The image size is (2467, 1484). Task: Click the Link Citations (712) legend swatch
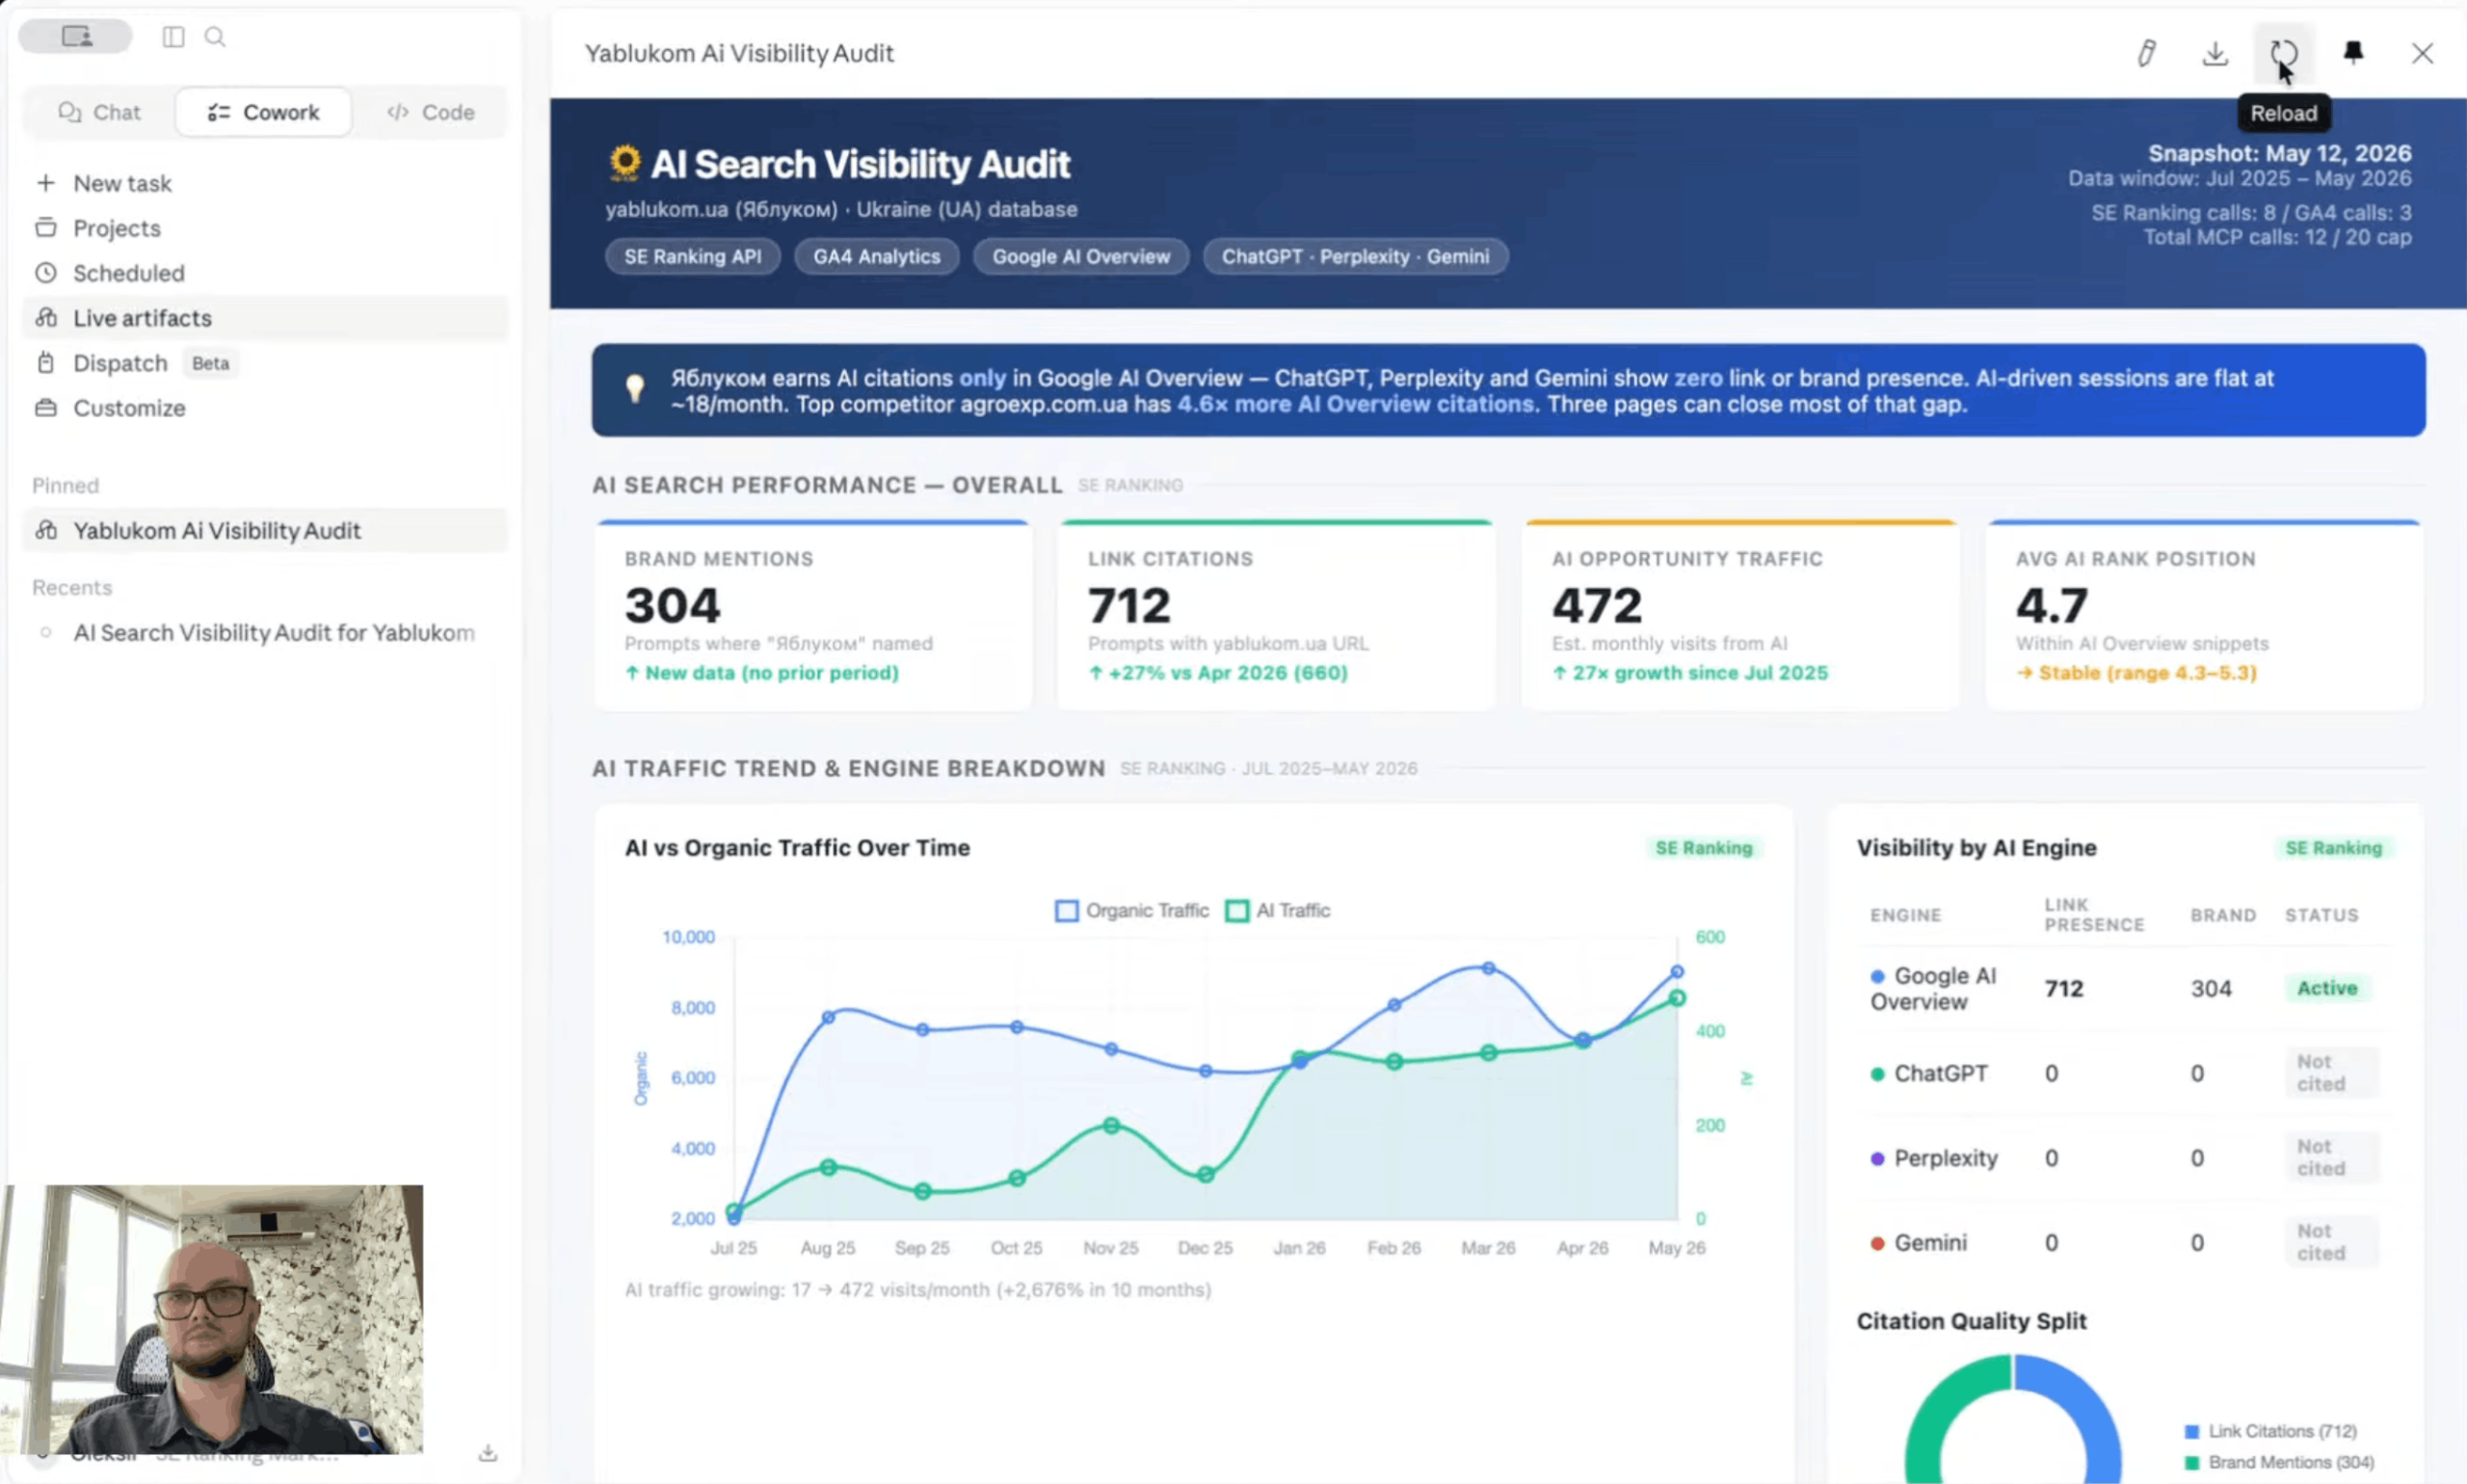(x=2192, y=1432)
